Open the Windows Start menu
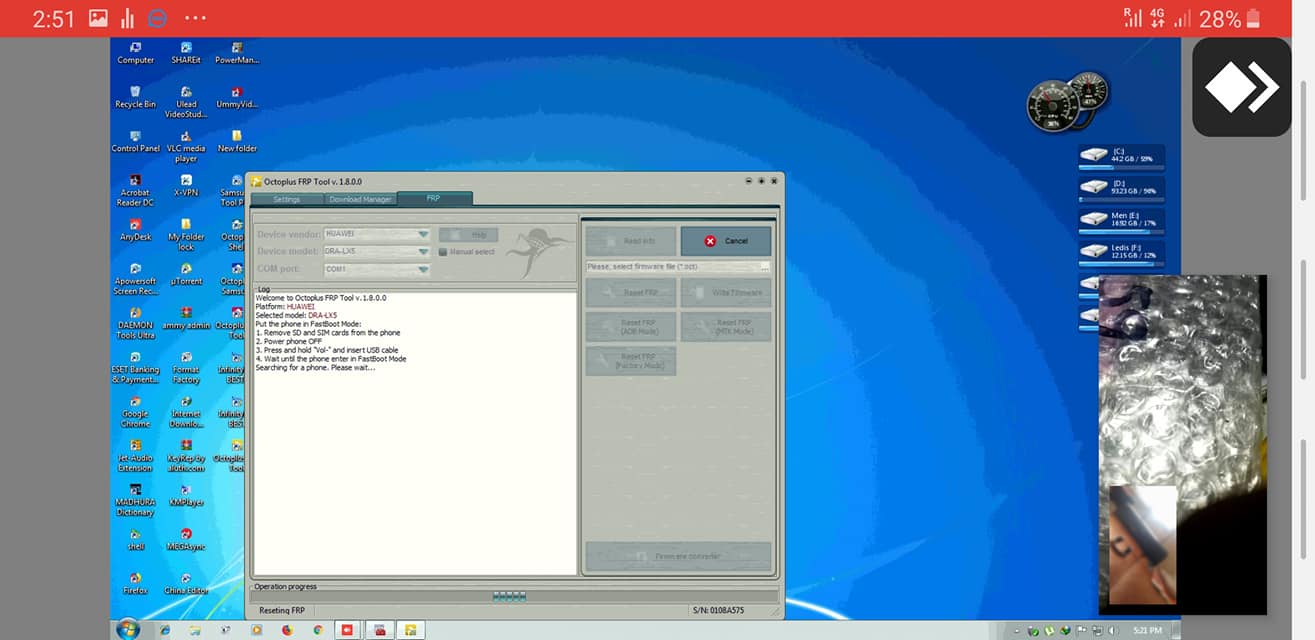 pyautogui.click(x=127, y=630)
